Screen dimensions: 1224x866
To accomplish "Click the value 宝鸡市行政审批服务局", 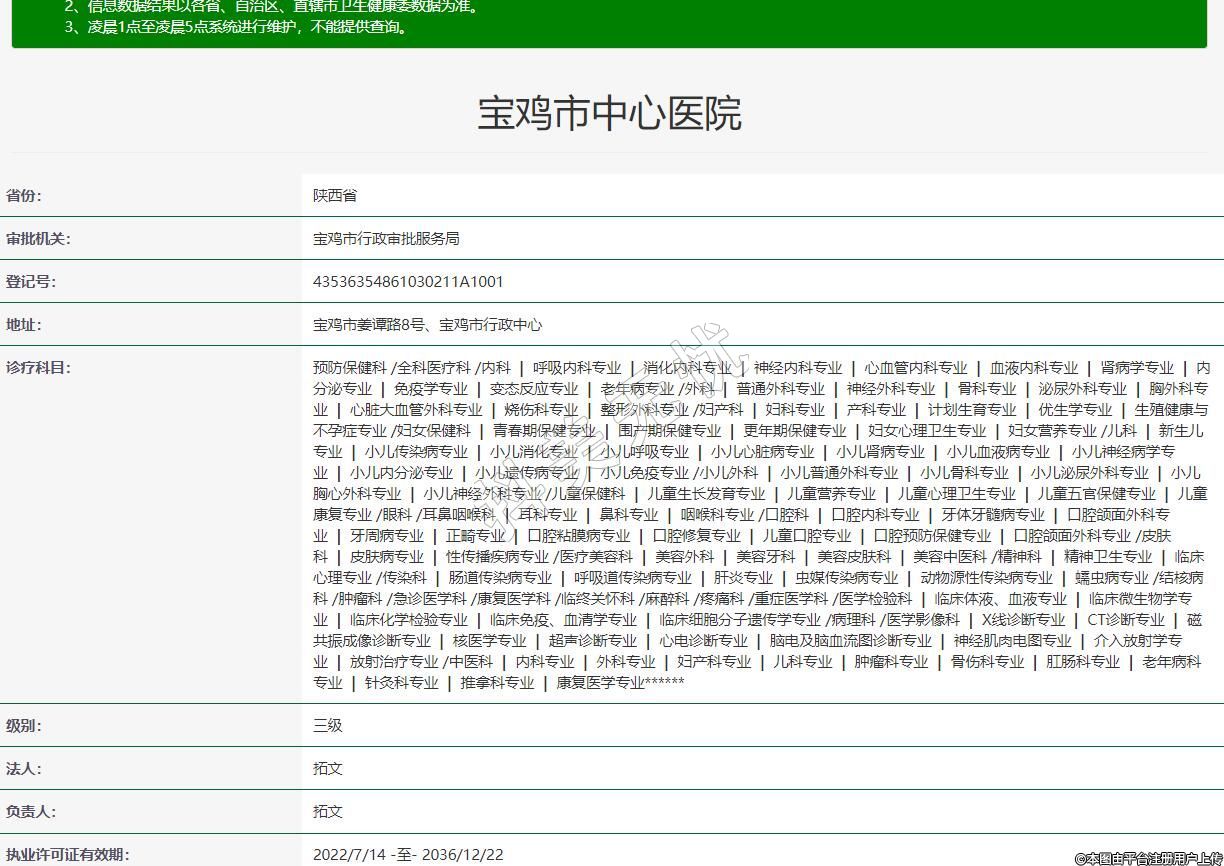I will [x=386, y=239].
